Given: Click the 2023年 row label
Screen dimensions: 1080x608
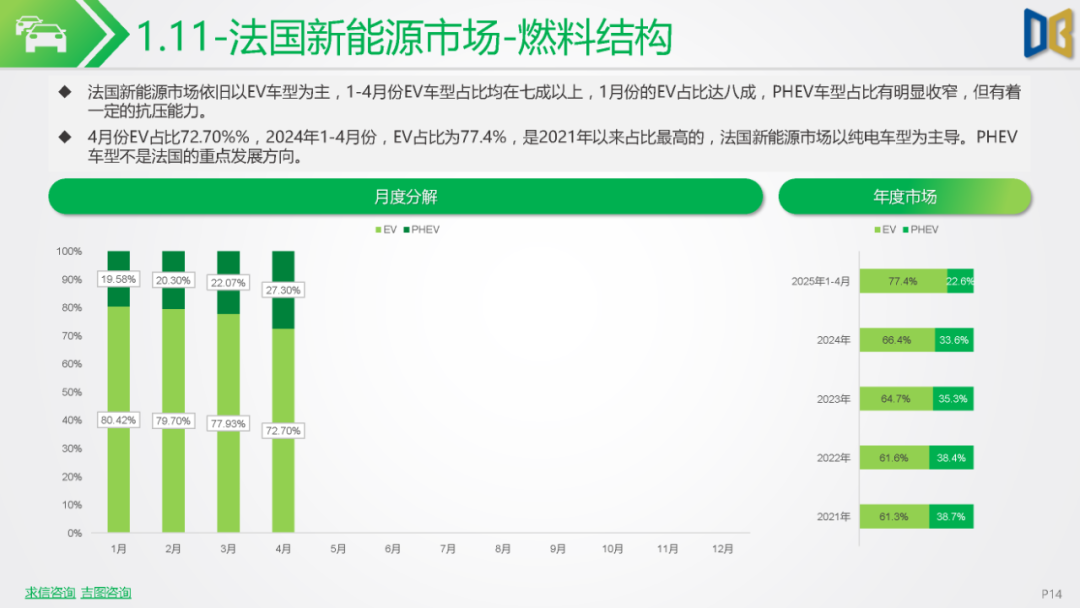Looking at the screenshot, I should 833,399.
